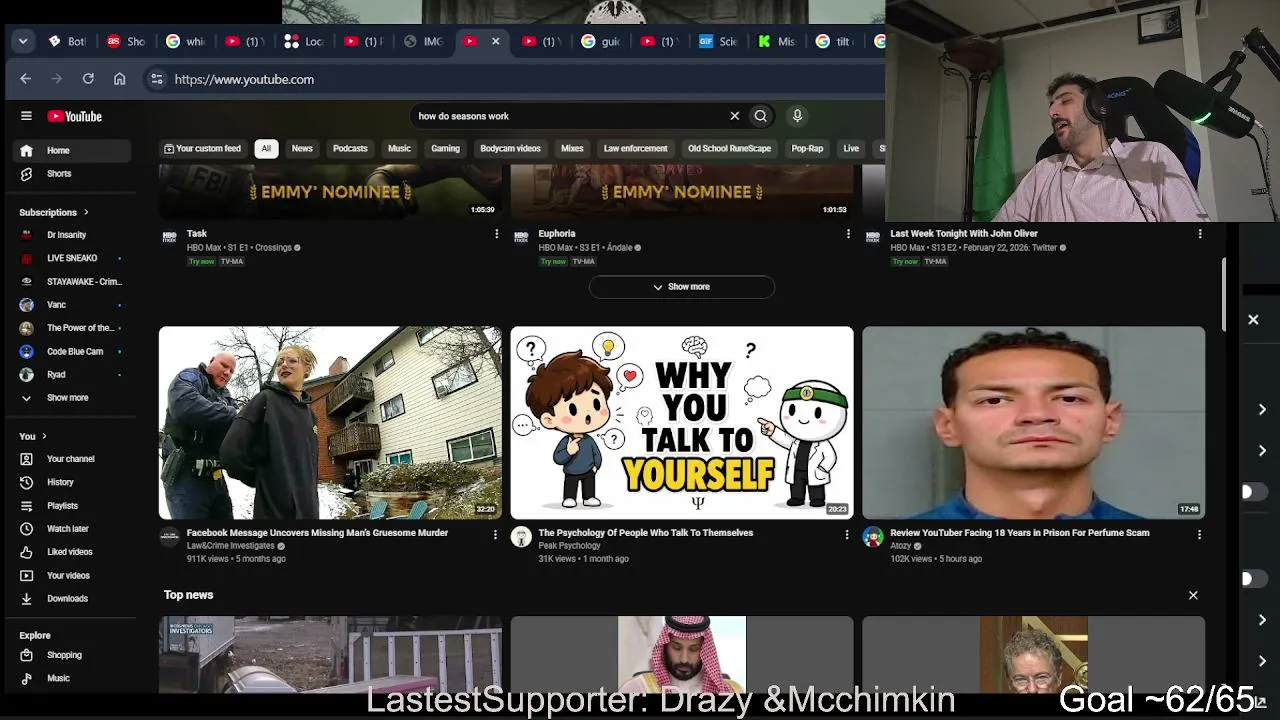Screen dimensions: 1280x720
Task: Start voice search with the microphone
Action: pyautogui.click(x=797, y=116)
